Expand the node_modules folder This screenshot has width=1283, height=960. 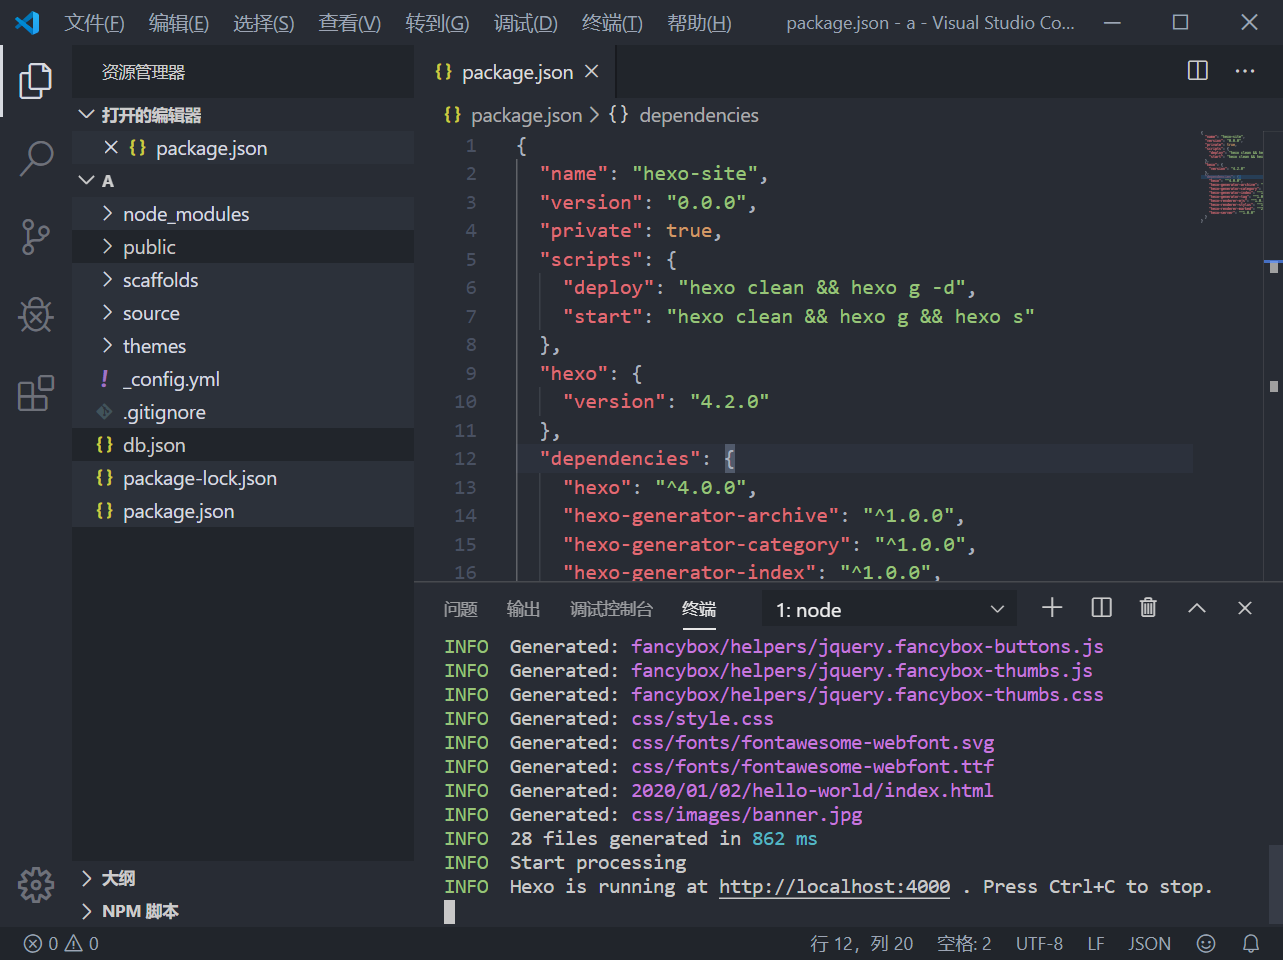(x=185, y=214)
